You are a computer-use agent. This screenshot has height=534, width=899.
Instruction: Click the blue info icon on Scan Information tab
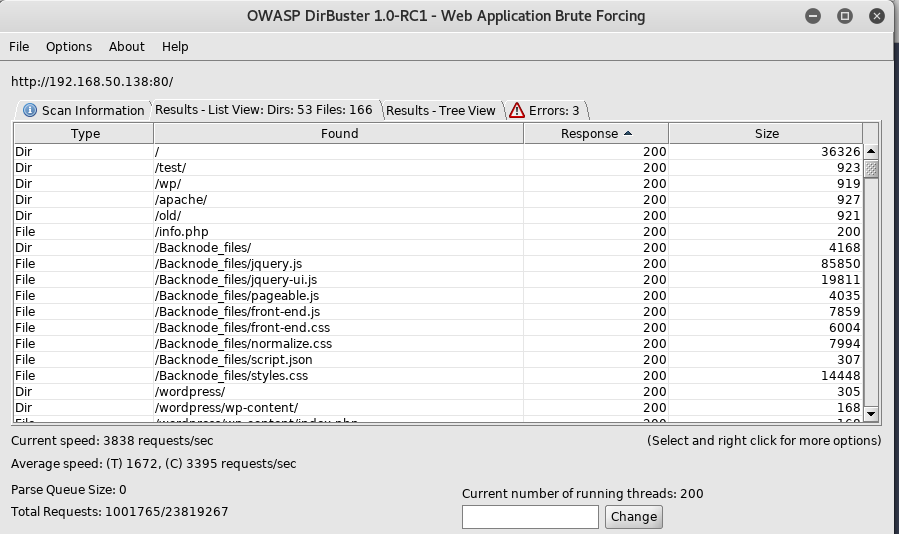coord(30,110)
